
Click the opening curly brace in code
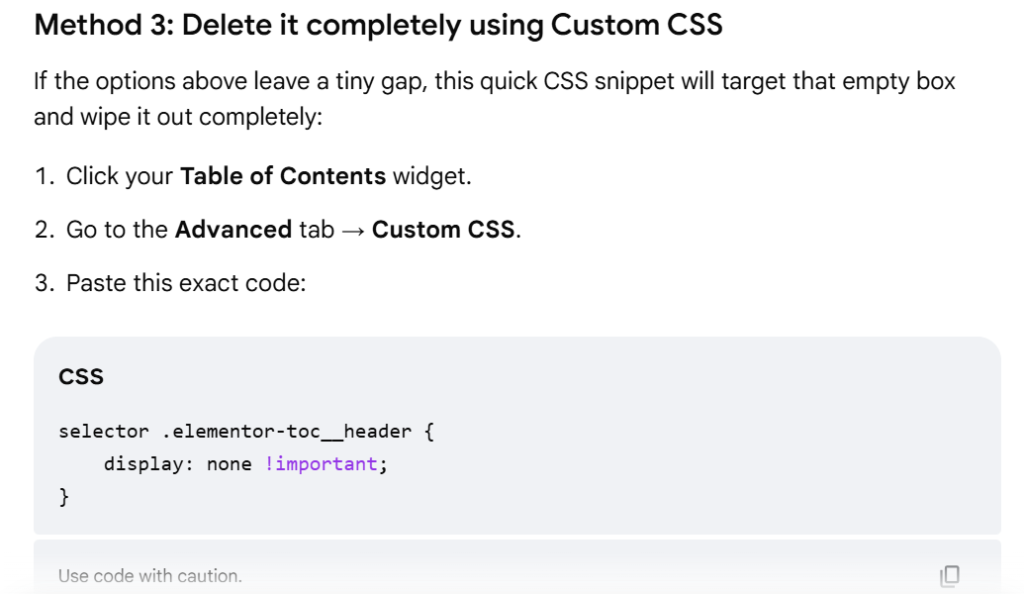click(x=429, y=431)
